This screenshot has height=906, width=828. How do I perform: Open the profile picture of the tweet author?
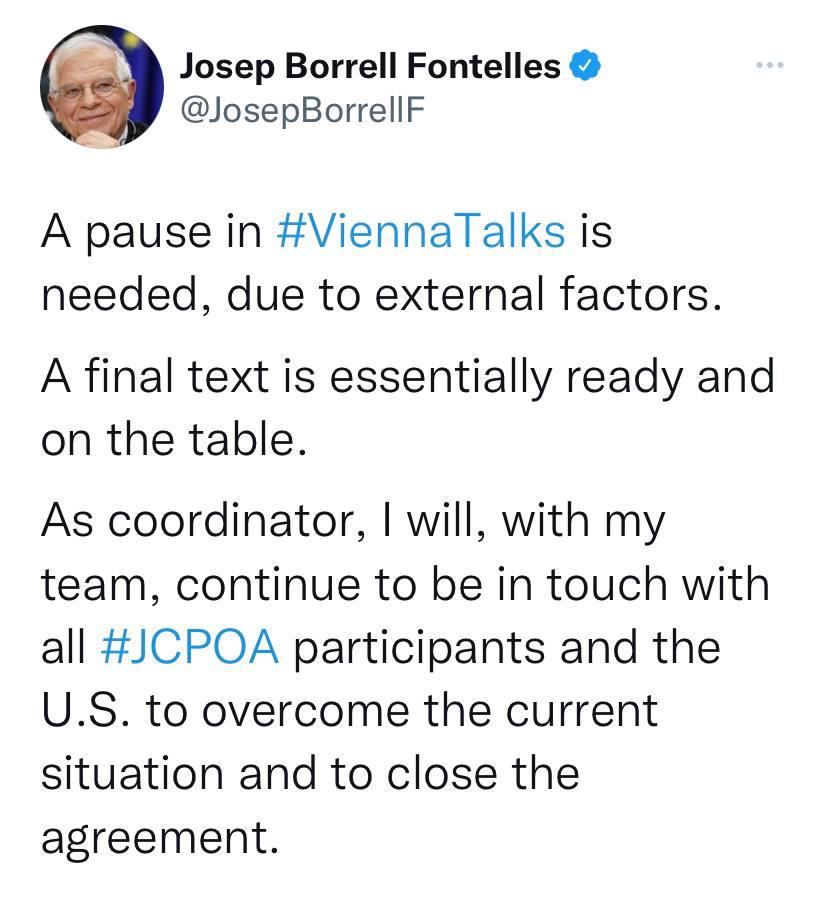click(101, 87)
